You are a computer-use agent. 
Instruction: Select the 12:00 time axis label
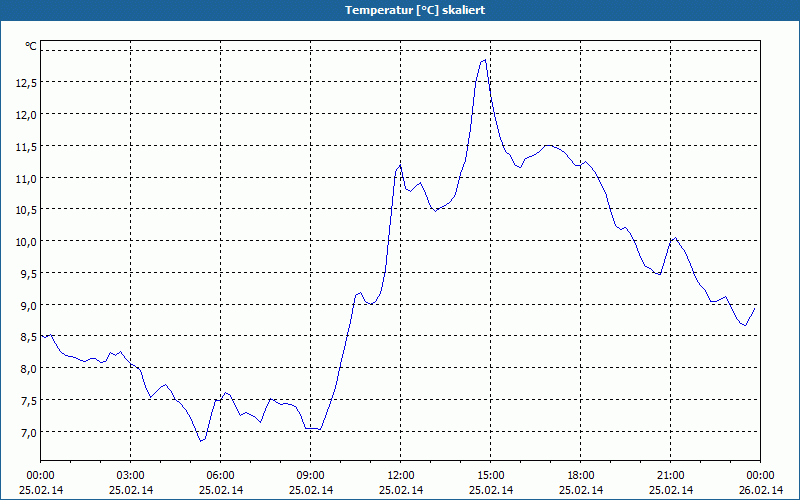pyautogui.click(x=401, y=476)
